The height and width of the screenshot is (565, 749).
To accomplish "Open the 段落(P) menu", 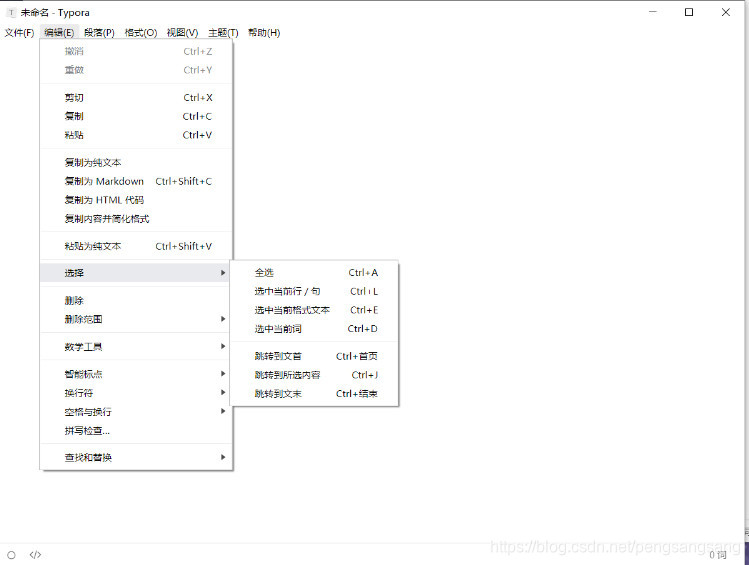I will pos(99,33).
